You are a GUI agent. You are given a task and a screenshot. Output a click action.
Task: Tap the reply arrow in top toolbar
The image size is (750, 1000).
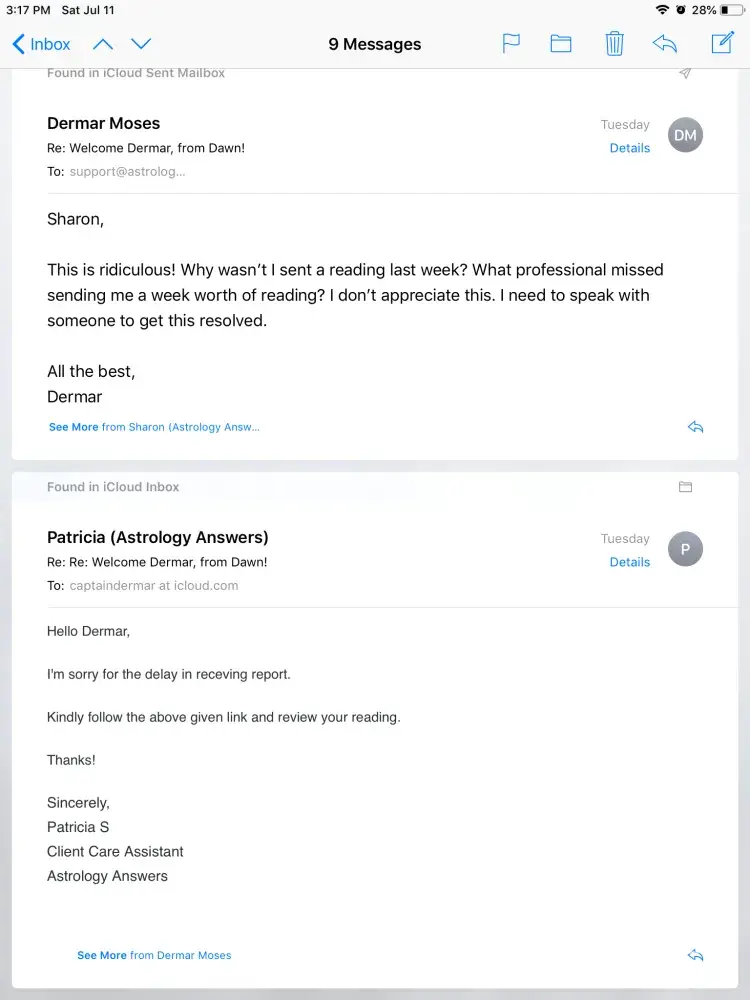click(664, 44)
